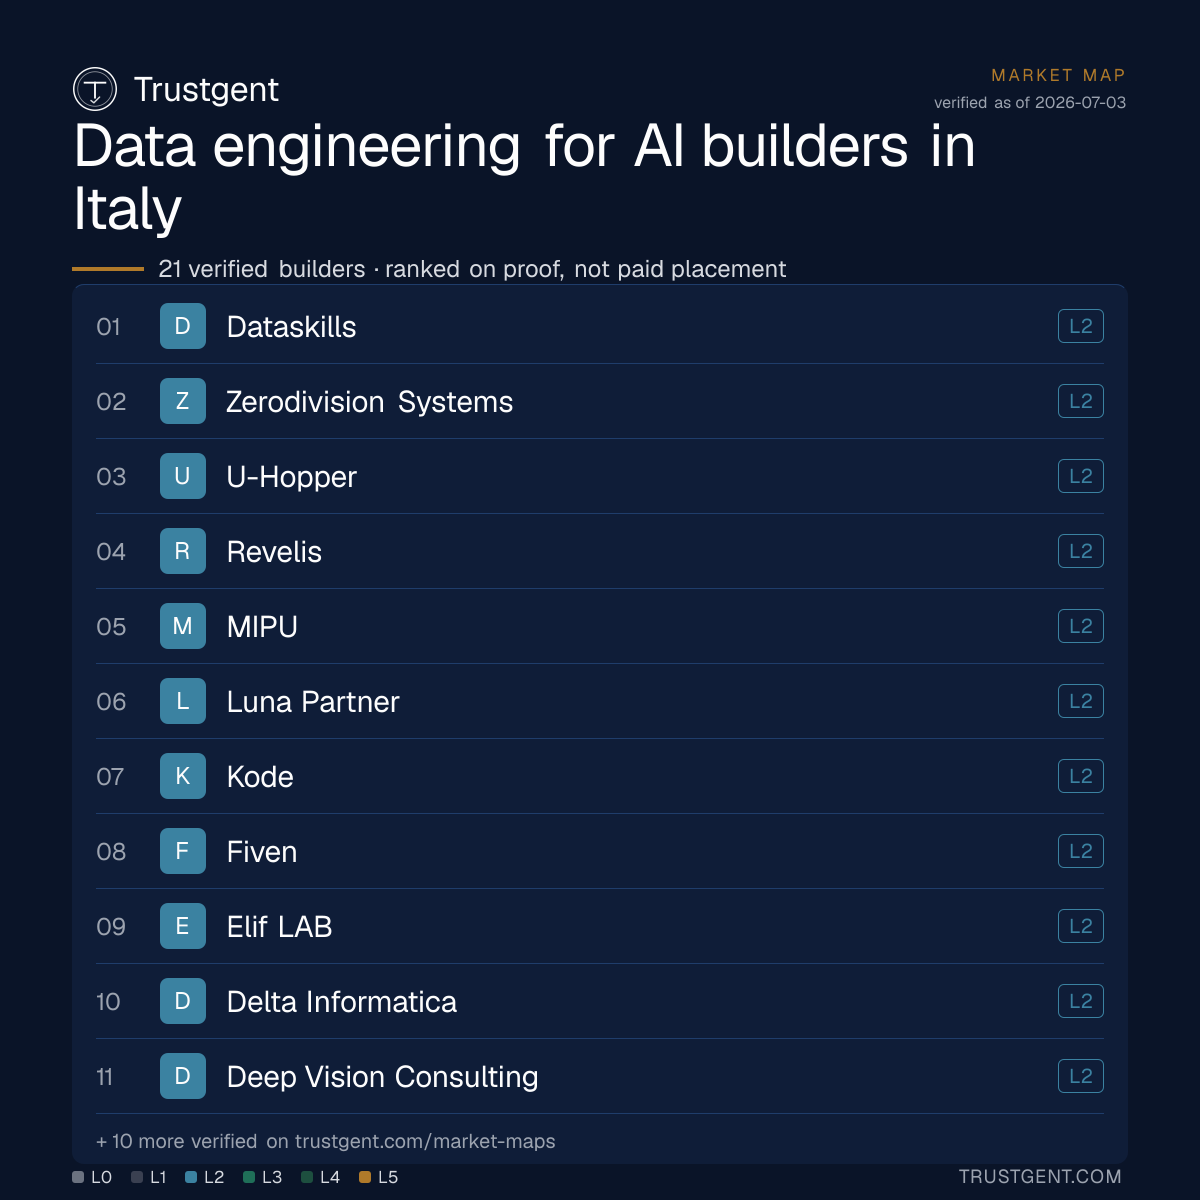Click the Fiven F avatar icon
This screenshot has width=1200, height=1200.
tap(183, 851)
